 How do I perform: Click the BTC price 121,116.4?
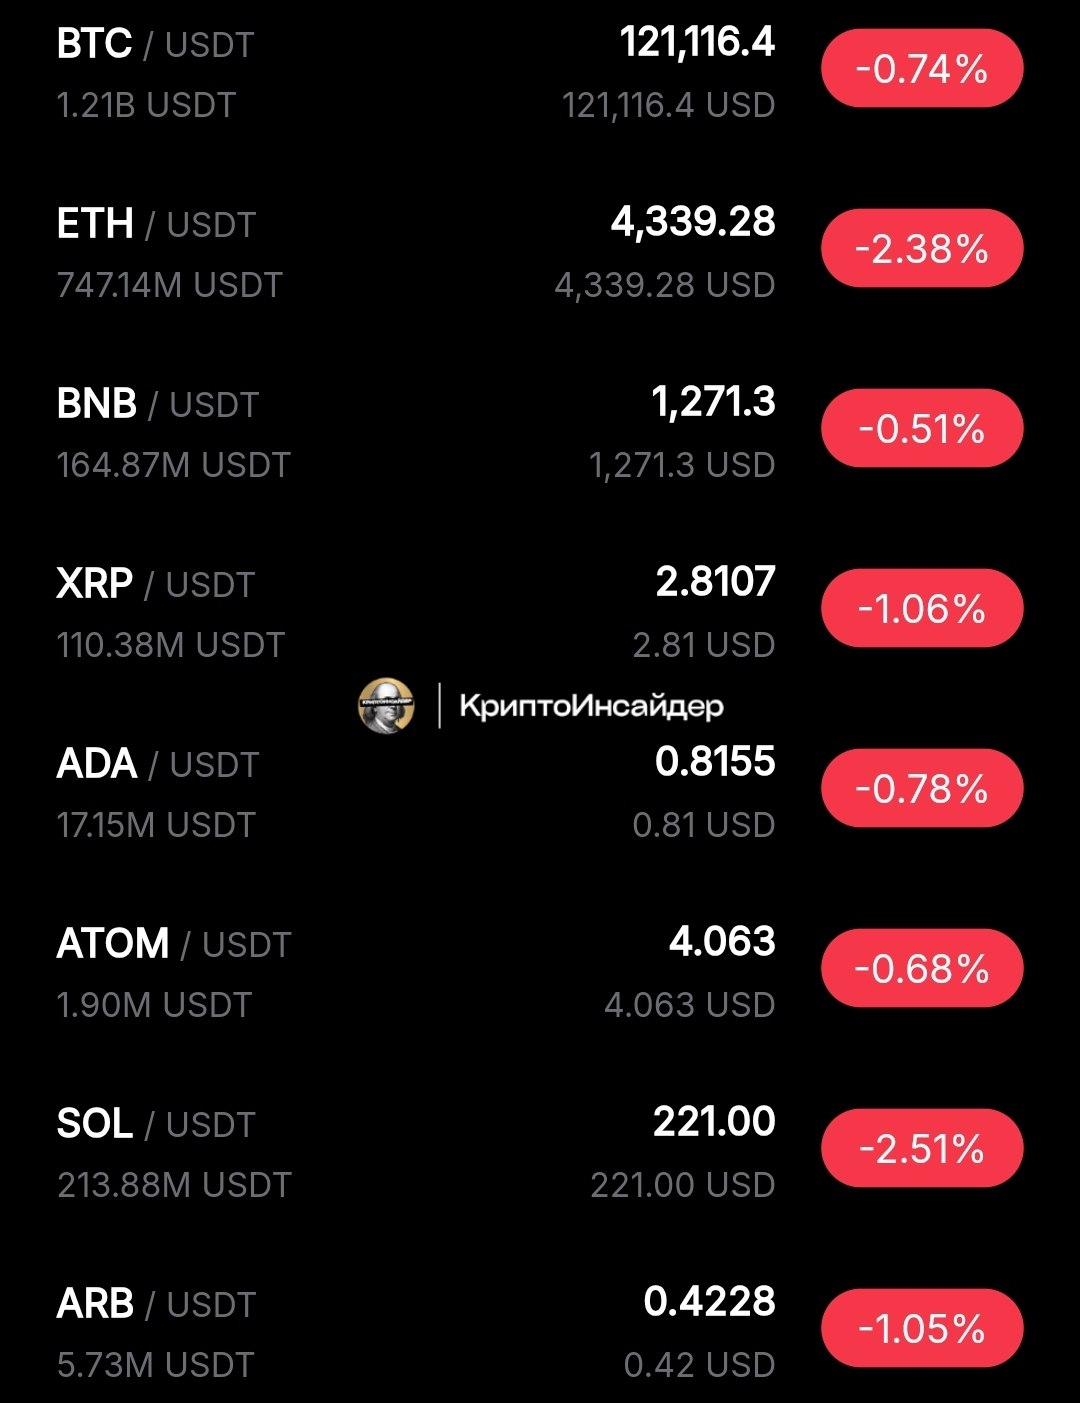[x=697, y=43]
